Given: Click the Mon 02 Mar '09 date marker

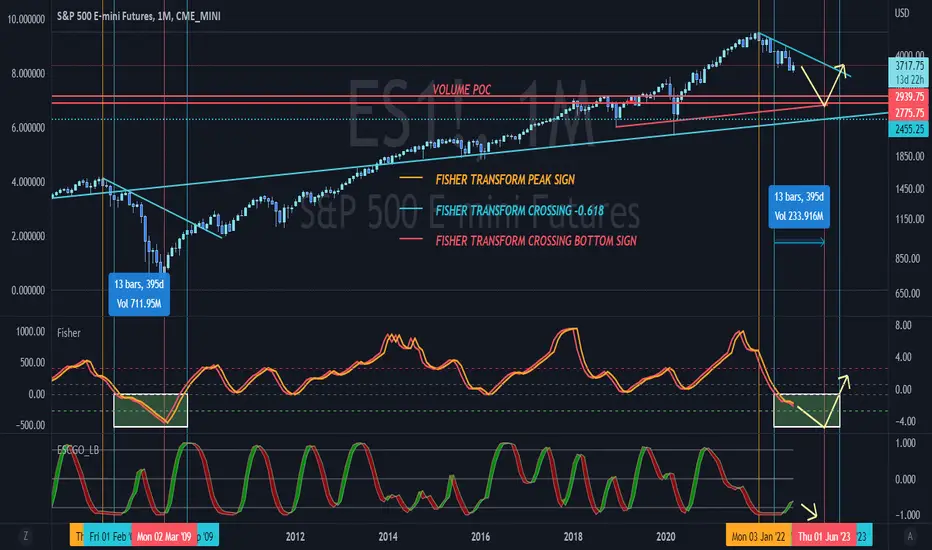Looking at the screenshot, I should (163, 536).
